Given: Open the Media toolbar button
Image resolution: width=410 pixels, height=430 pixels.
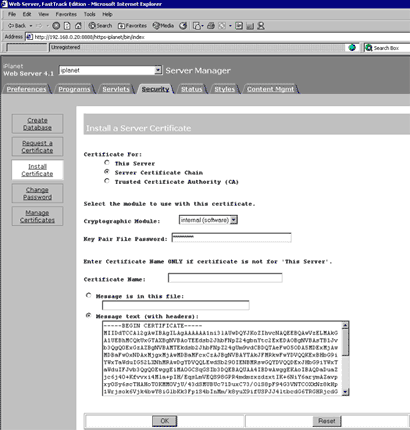Looking at the screenshot, I should 163,26.
